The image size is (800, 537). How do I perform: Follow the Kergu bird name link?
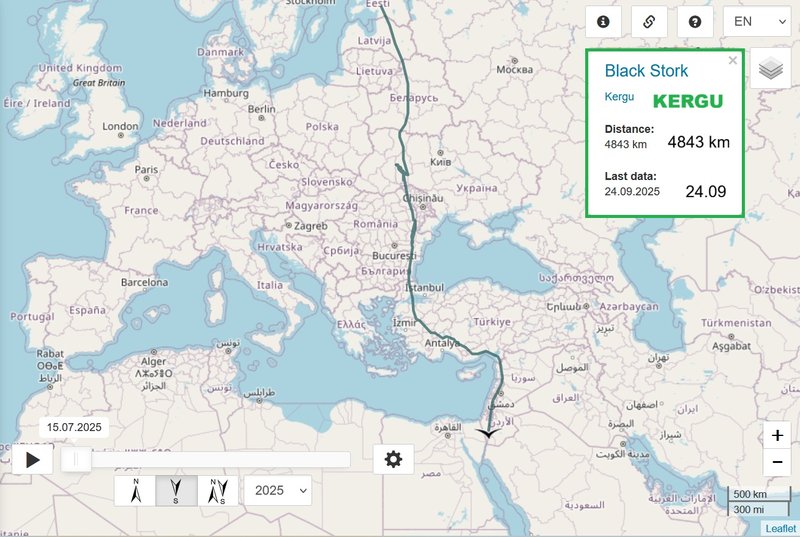click(619, 96)
